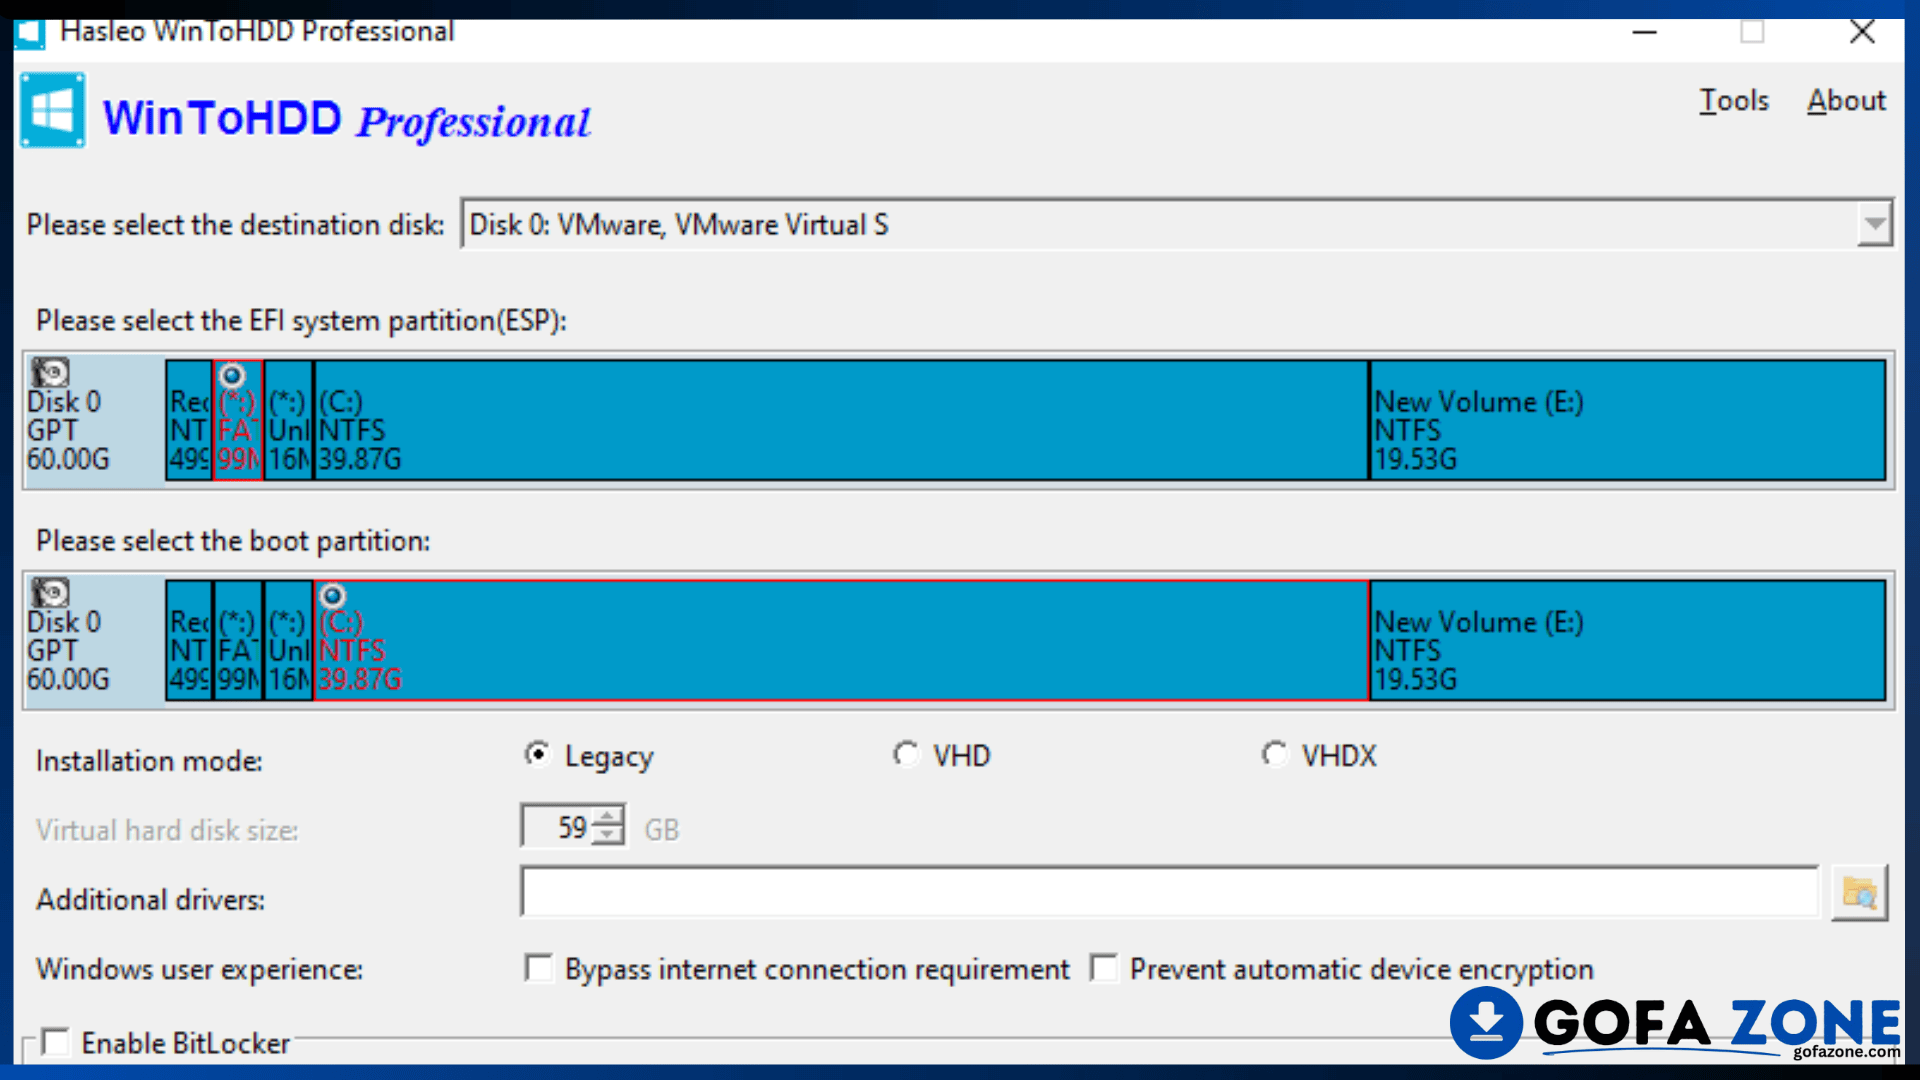
Task: Enable Prevent automatic device encryption
Action: click(x=1104, y=968)
